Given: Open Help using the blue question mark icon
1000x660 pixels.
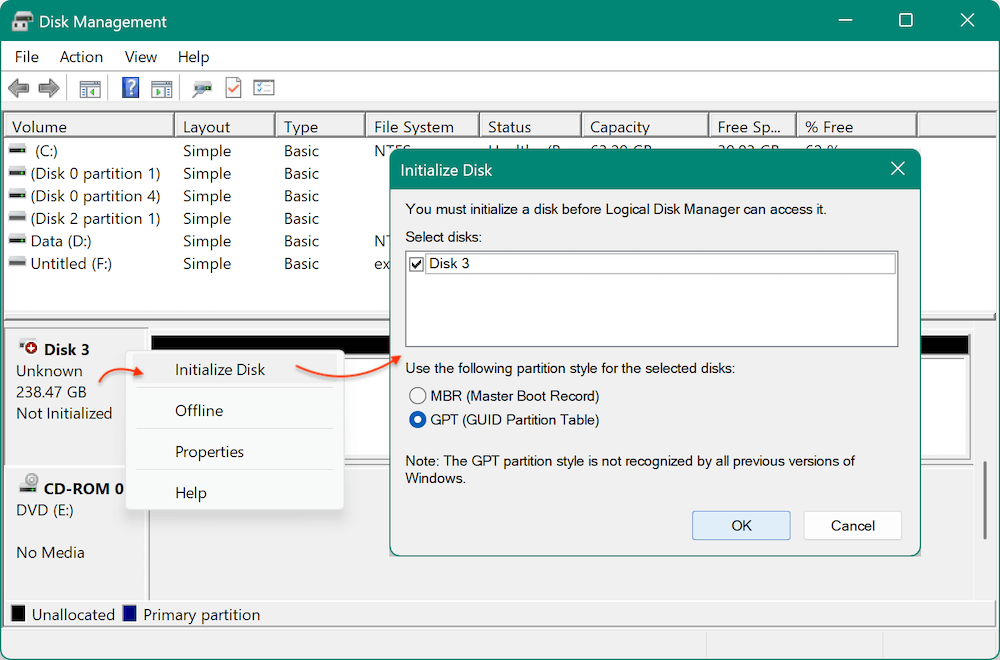Looking at the screenshot, I should click(x=130, y=87).
